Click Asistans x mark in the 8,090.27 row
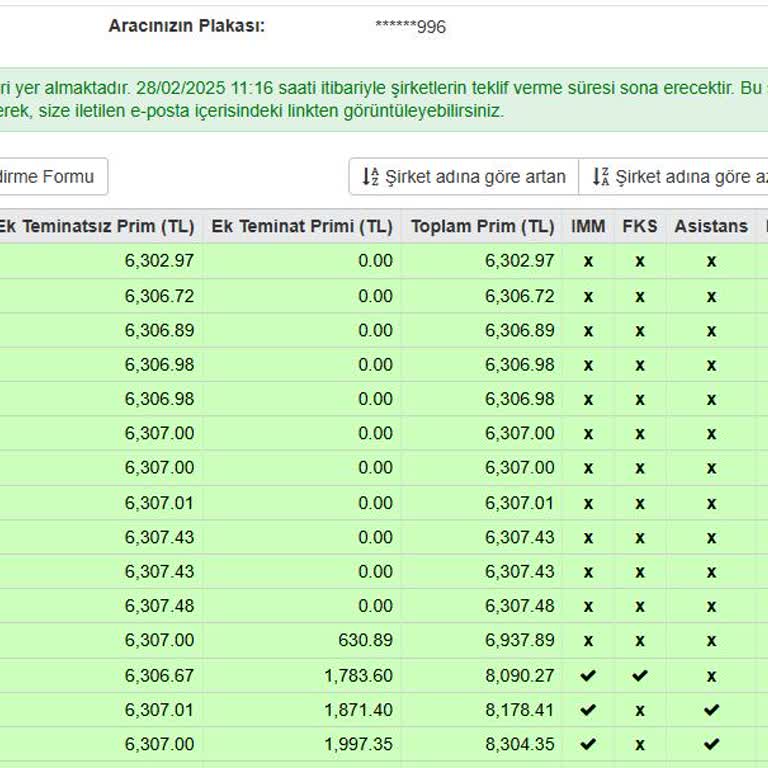 (x=711, y=676)
